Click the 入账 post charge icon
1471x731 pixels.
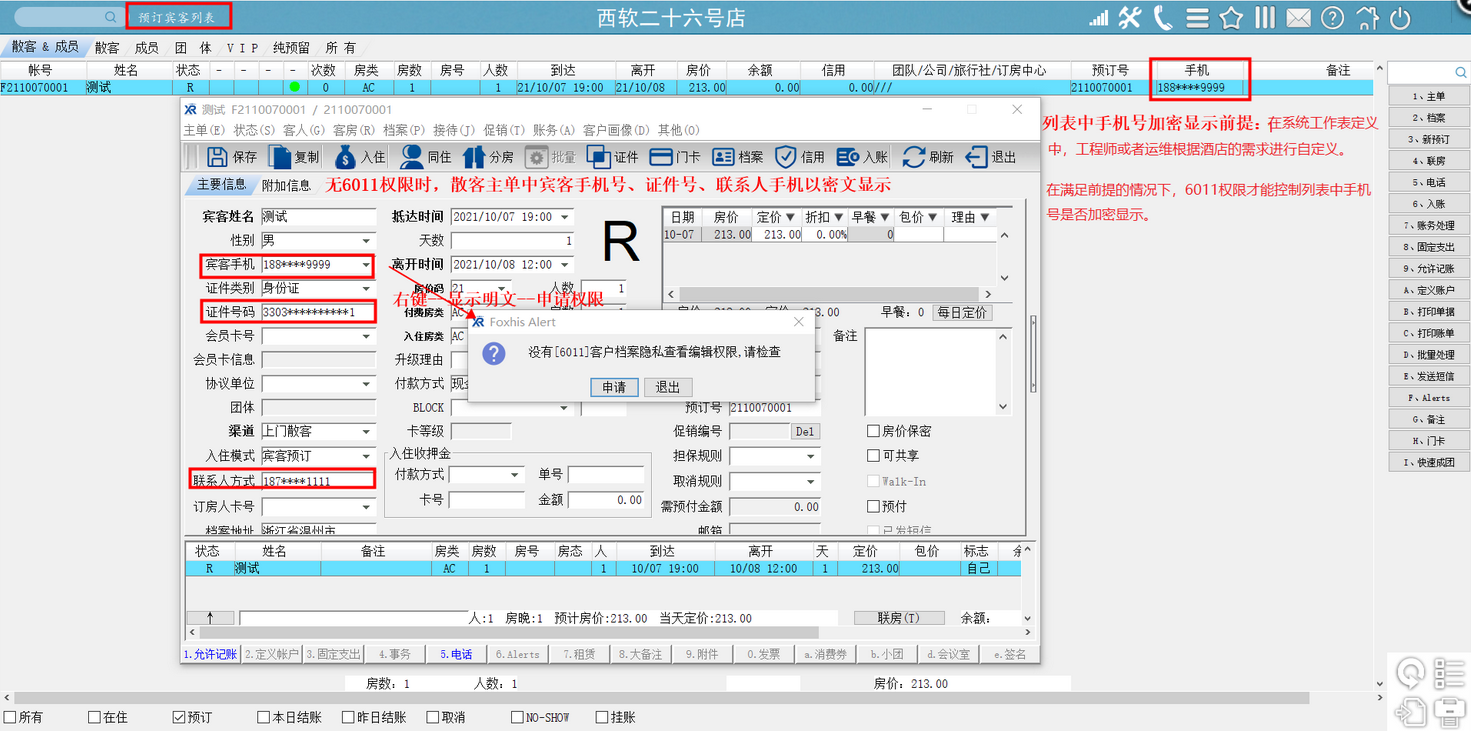coord(848,157)
